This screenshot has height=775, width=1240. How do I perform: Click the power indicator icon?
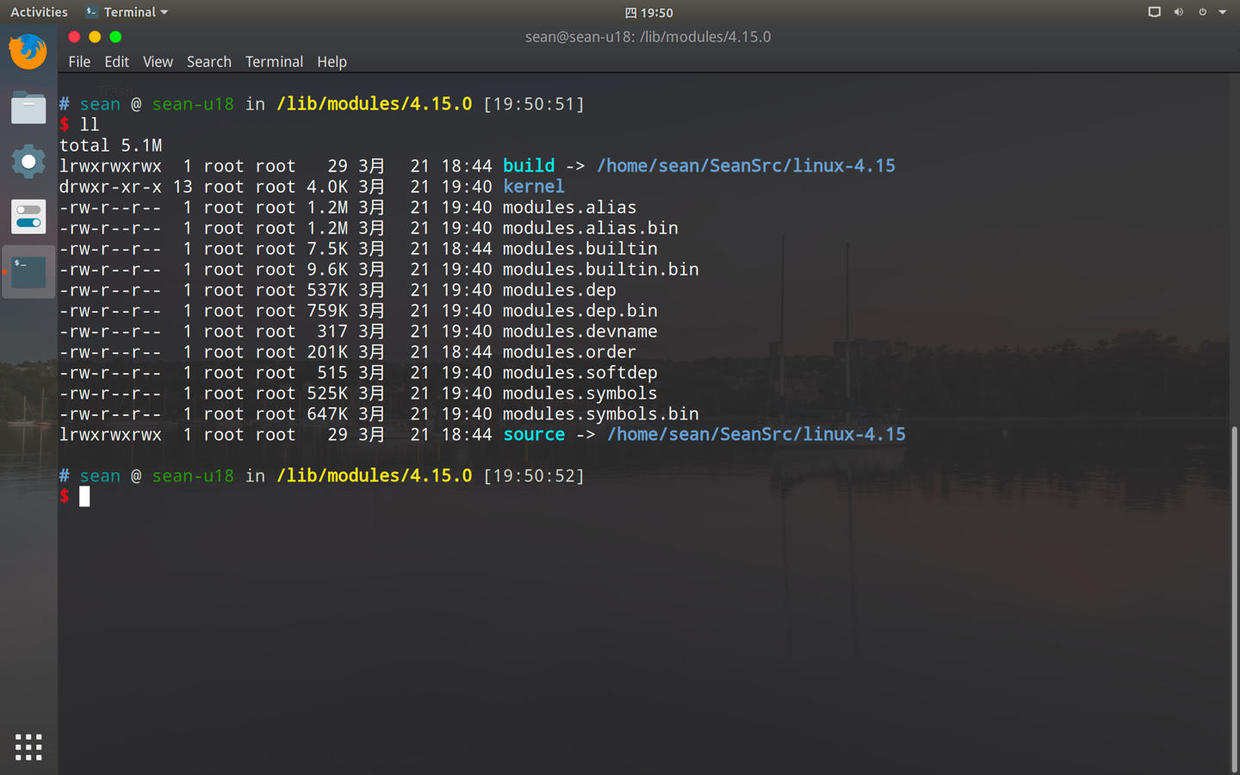[x=1202, y=12]
